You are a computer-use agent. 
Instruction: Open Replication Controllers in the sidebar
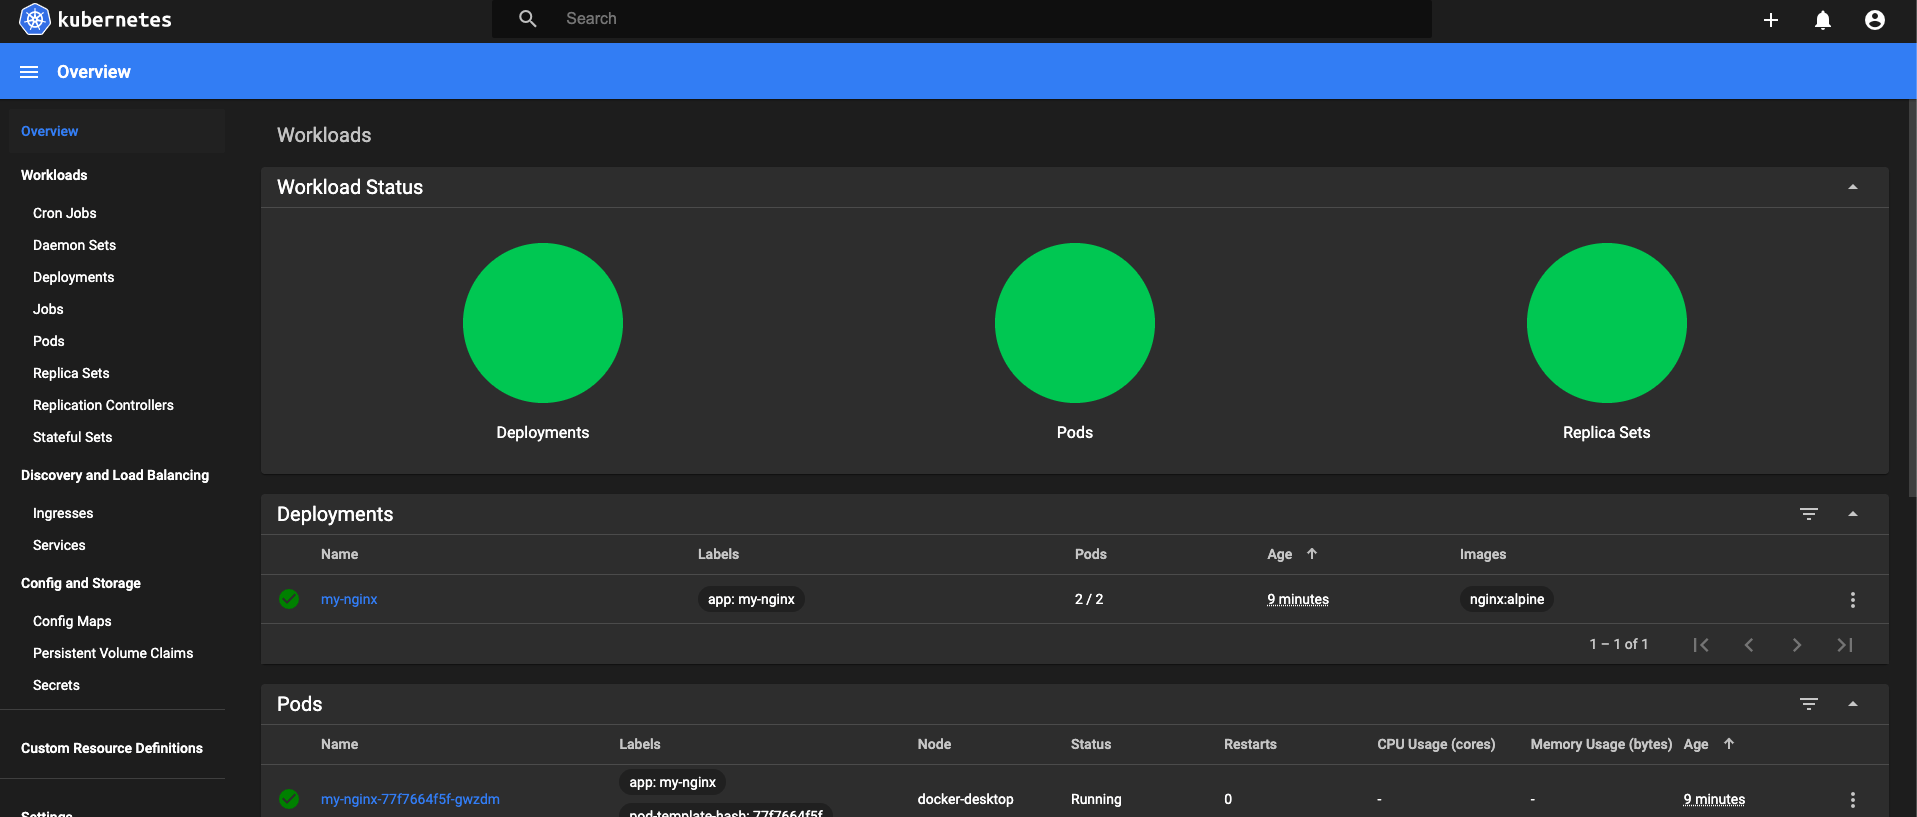[103, 405]
